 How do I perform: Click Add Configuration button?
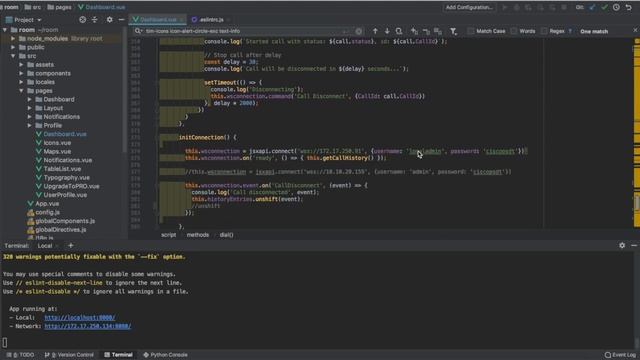point(469,7)
